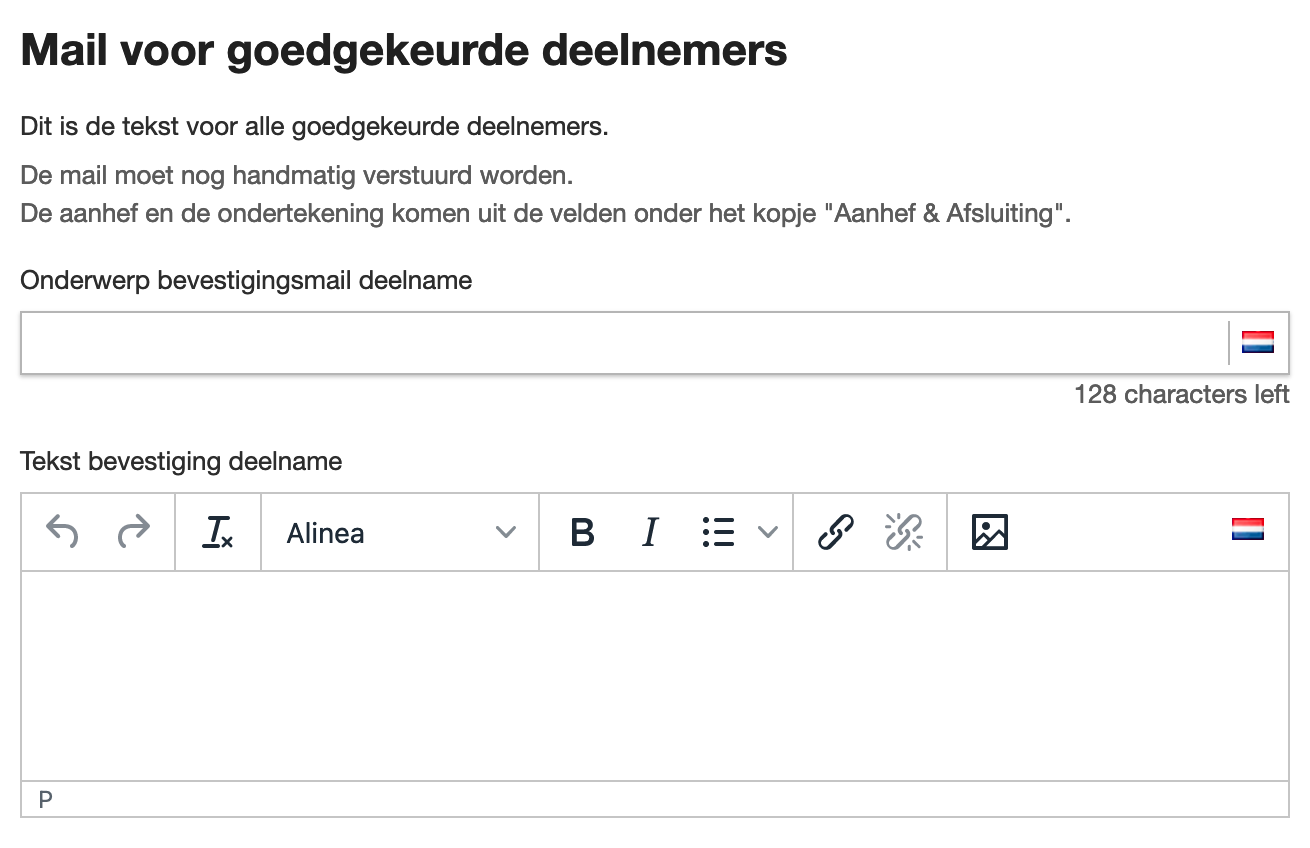This screenshot has height=848, width=1310.
Task: Click the 'Tekst bevestiging deelname' label
Action: click(x=181, y=461)
